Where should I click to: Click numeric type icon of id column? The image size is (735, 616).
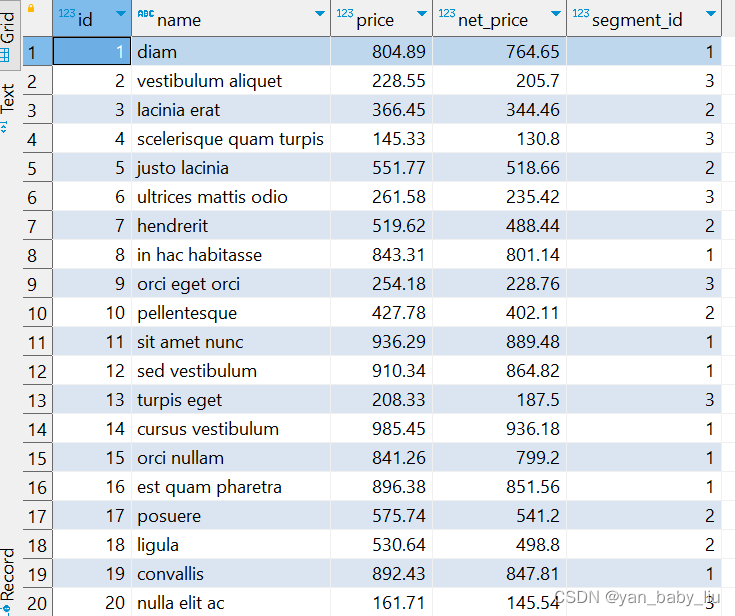pyautogui.click(x=67, y=13)
